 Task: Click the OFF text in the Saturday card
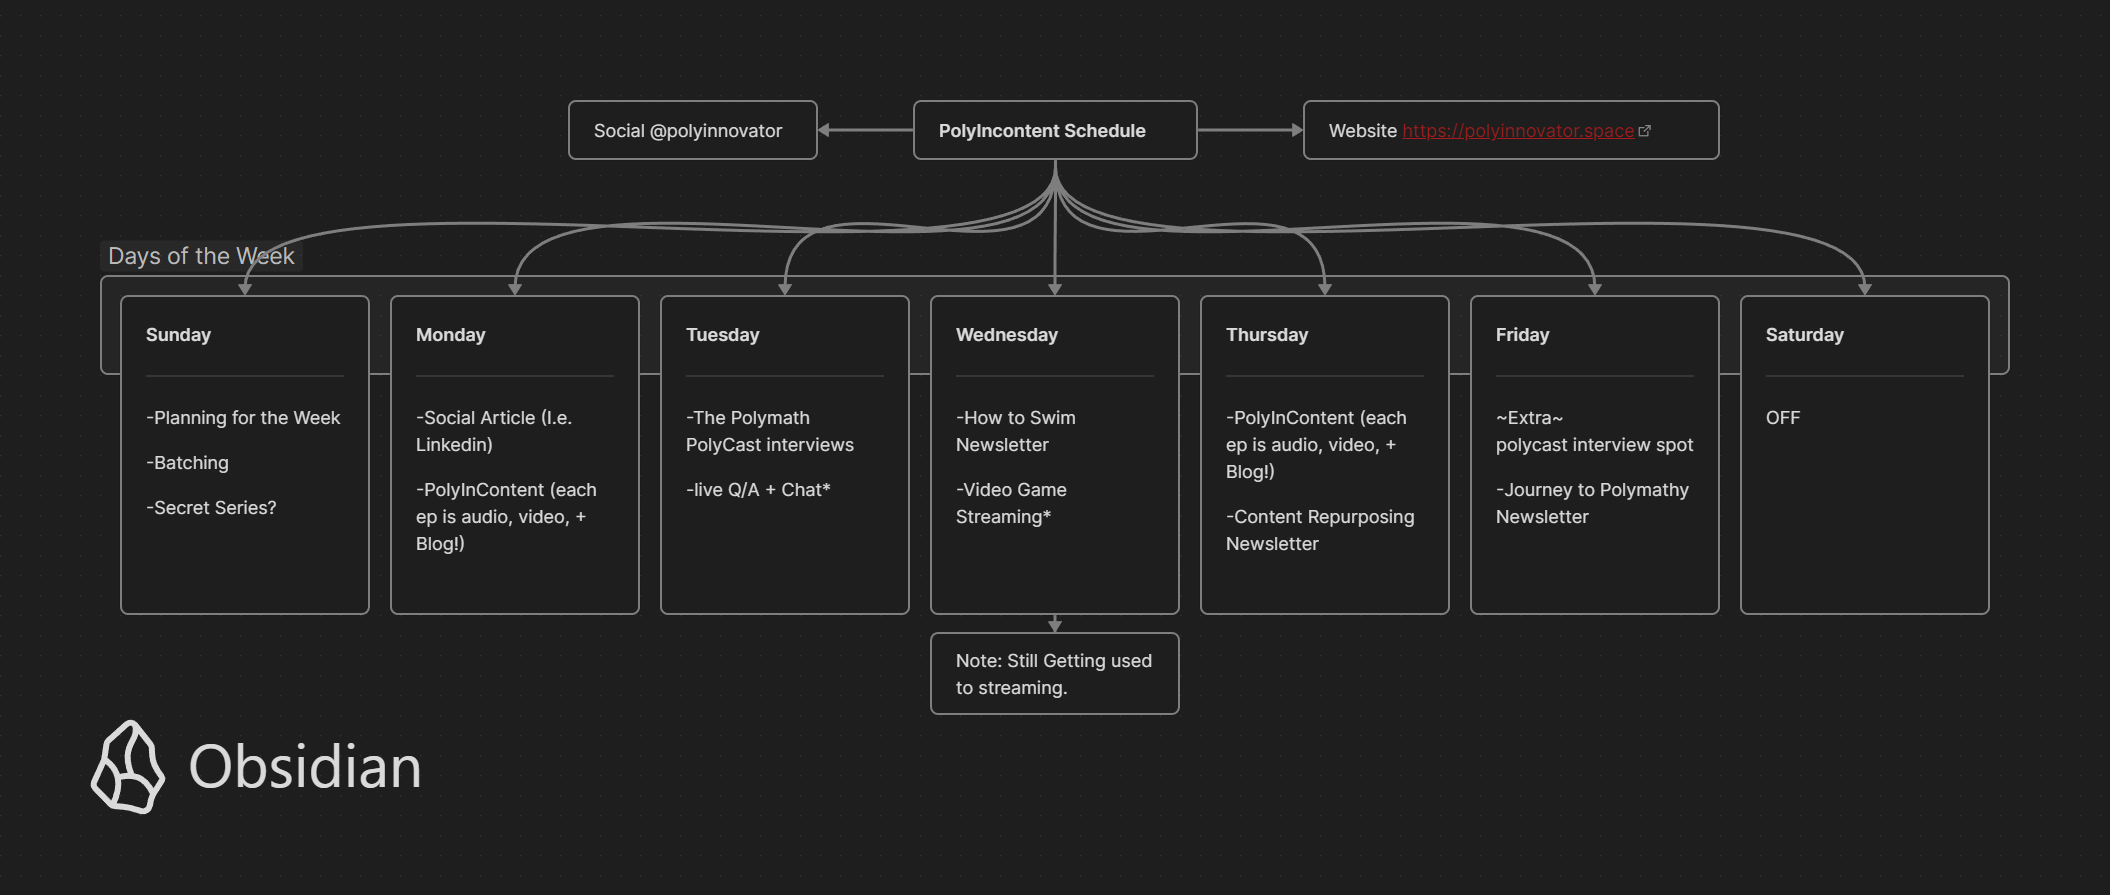[1782, 418]
